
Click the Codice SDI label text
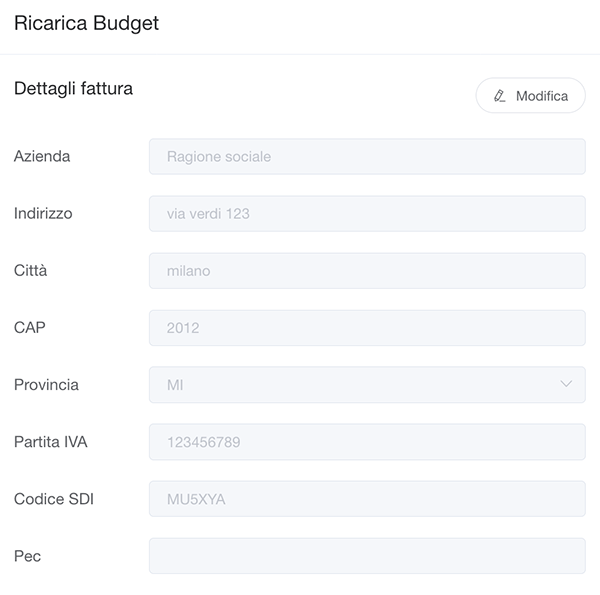pyautogui.click(x=54, y=498)
